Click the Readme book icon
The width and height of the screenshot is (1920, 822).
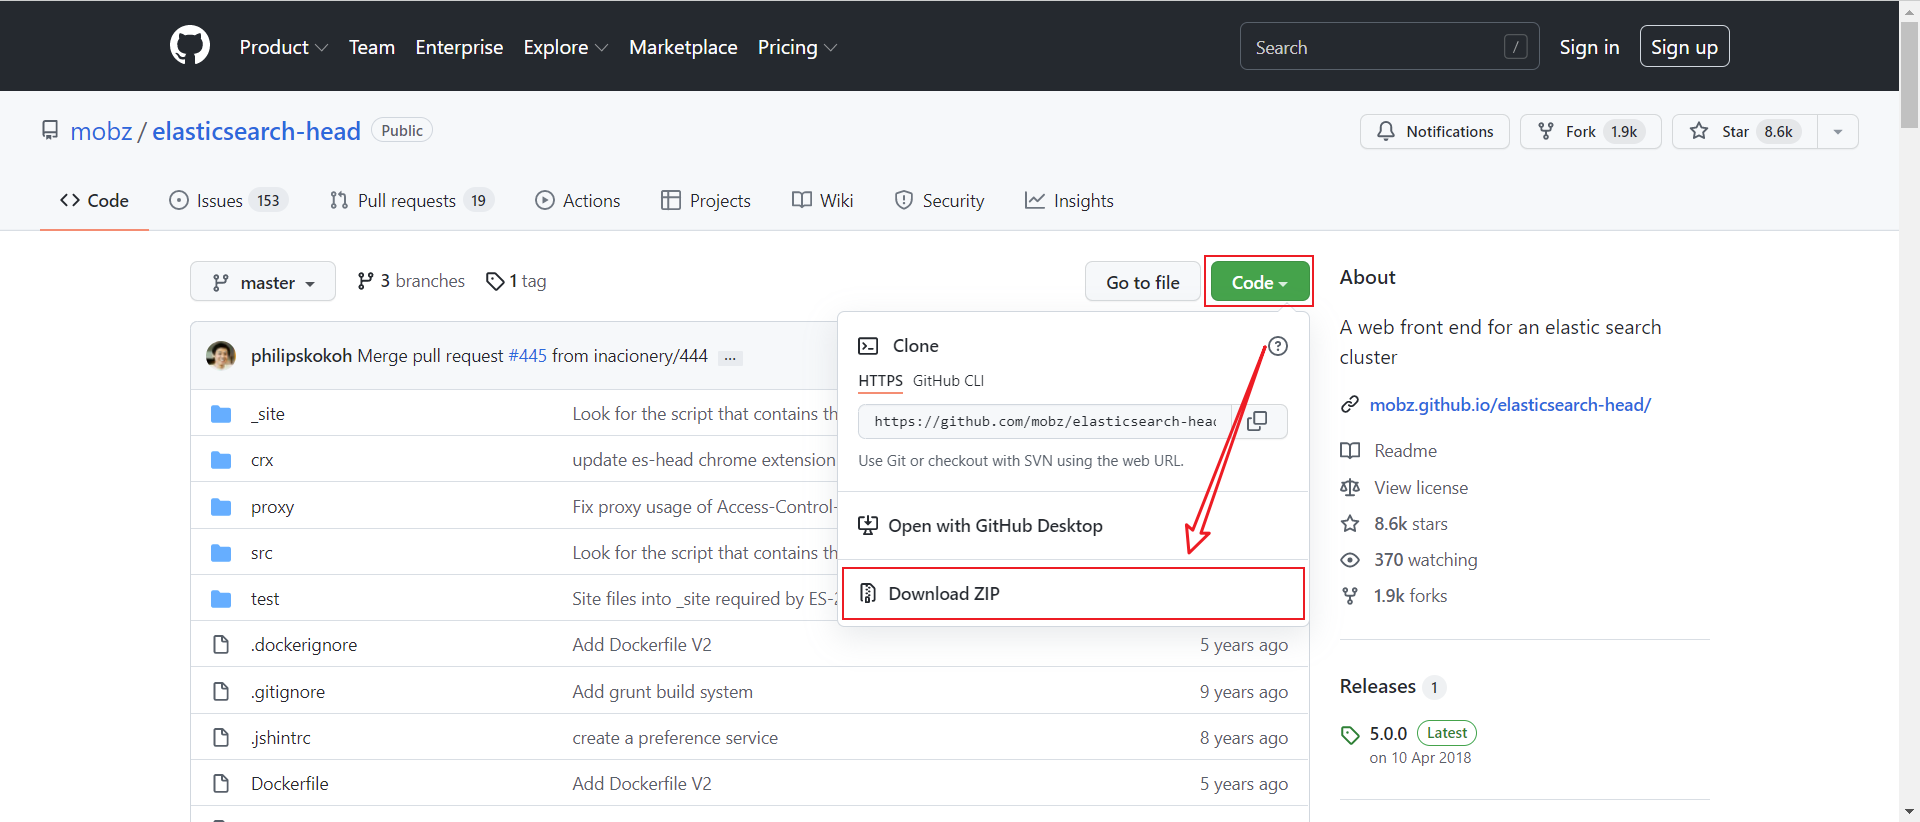(1350, 451)
